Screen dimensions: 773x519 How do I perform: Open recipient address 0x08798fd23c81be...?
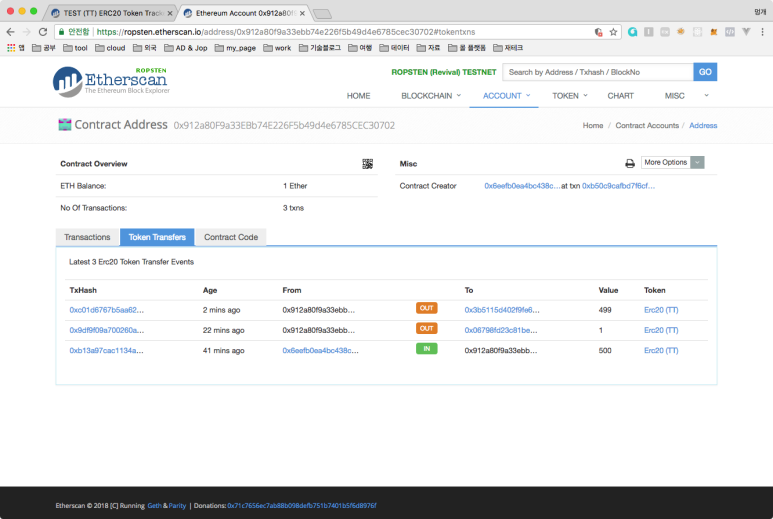[x=501, y=330]
